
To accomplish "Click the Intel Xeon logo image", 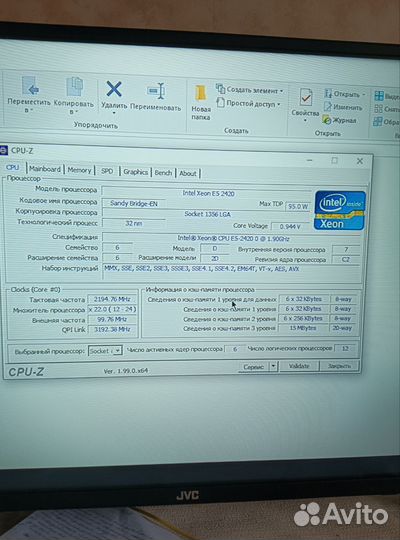I will (339, 210).
